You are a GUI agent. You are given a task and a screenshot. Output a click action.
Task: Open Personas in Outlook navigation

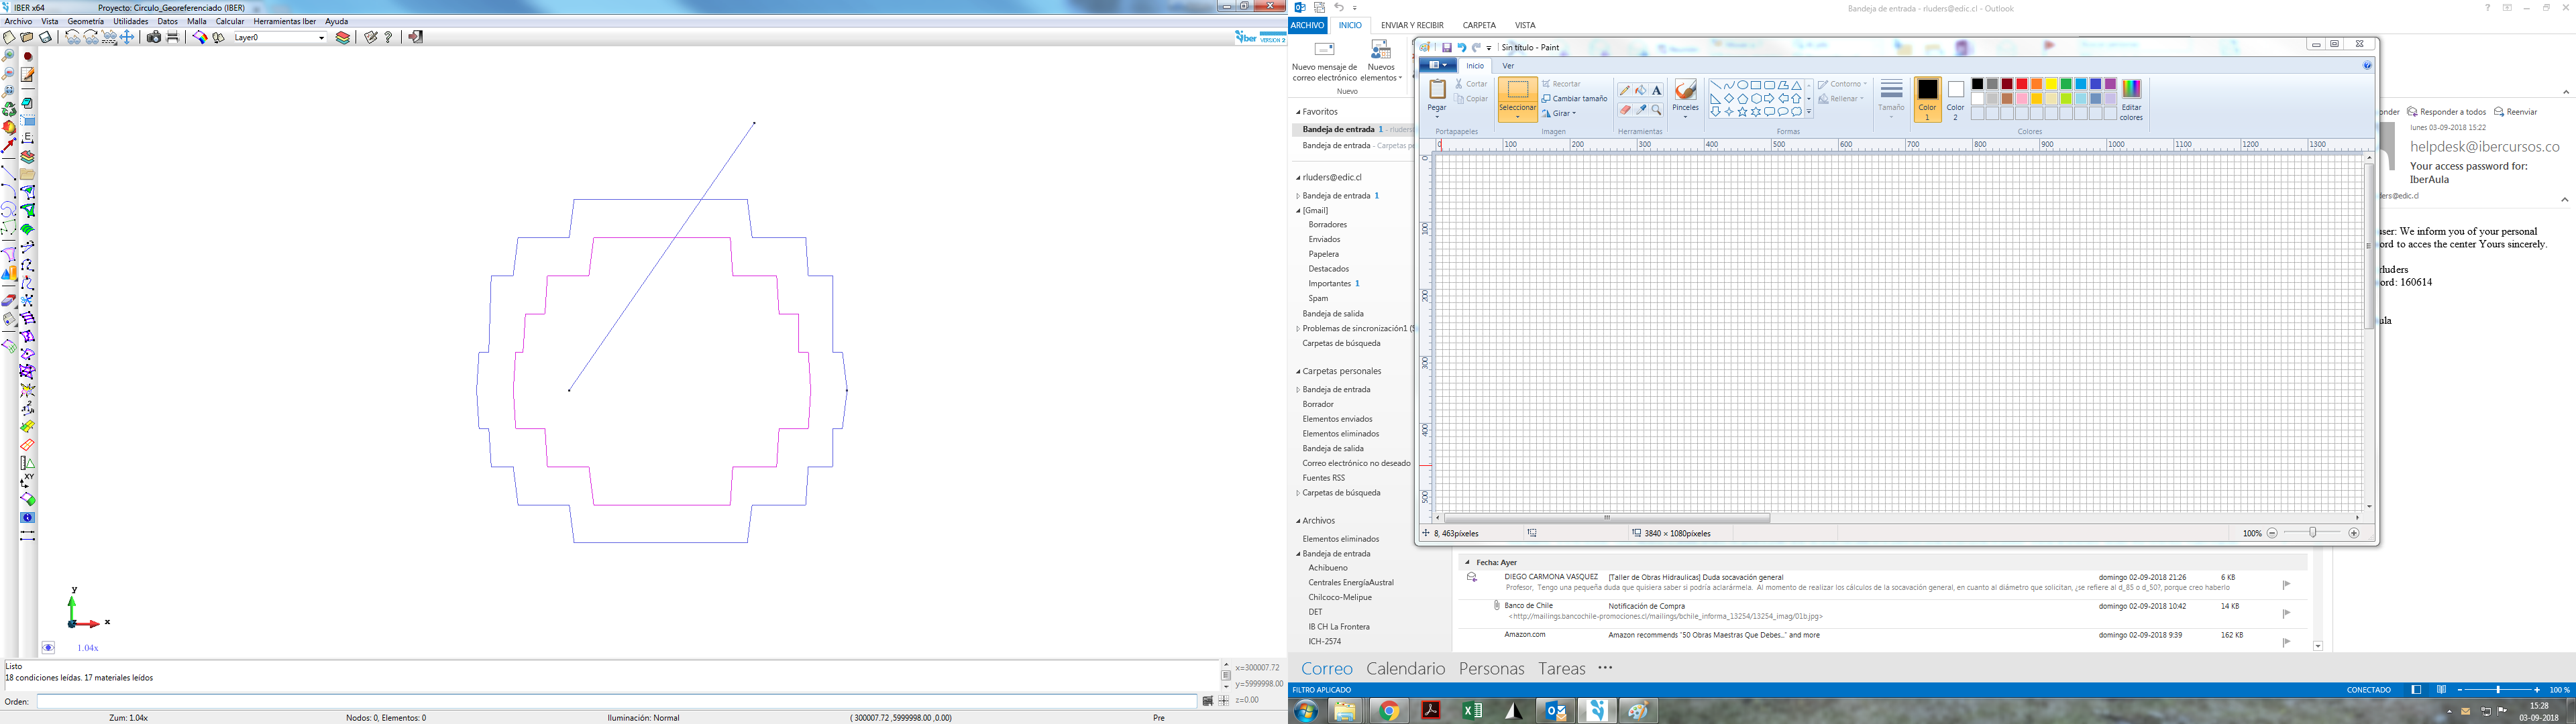(x=1492, y=668)
